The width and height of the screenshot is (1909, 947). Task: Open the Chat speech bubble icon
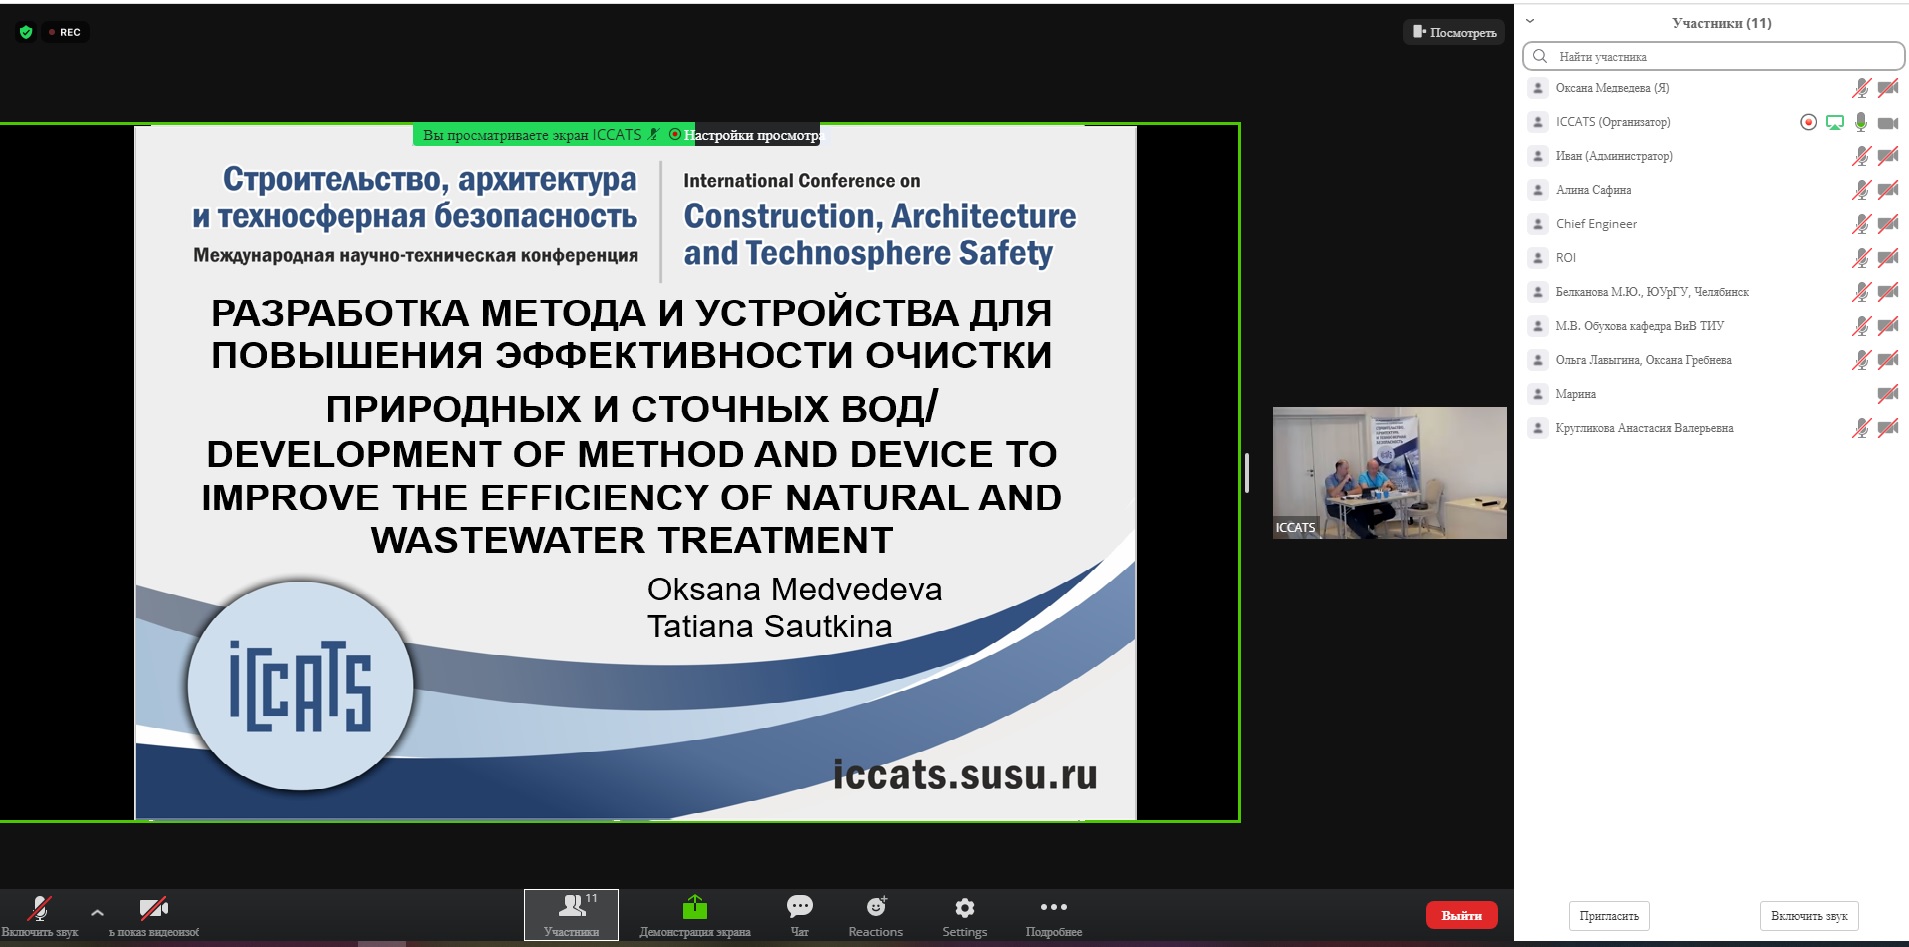(799, 907)
